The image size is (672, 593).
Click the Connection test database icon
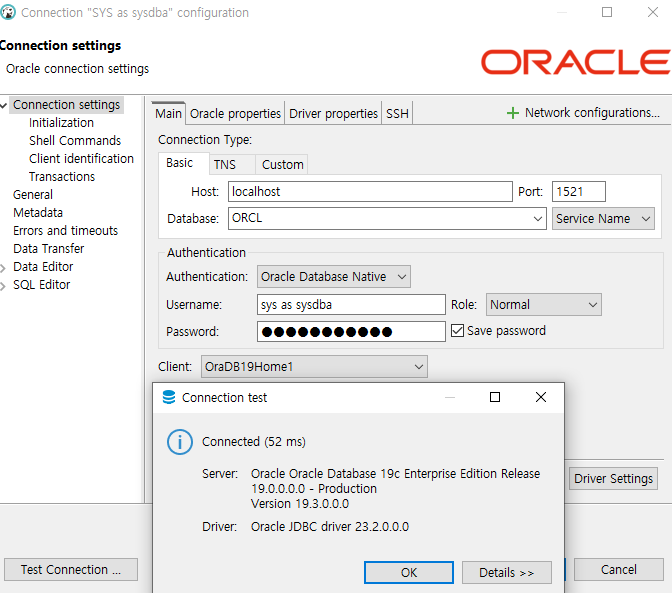click(x=169, y=397)
